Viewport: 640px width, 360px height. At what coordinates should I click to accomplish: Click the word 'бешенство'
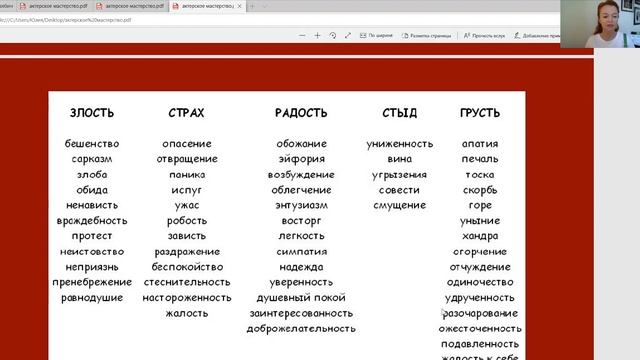tap(92, 144)
